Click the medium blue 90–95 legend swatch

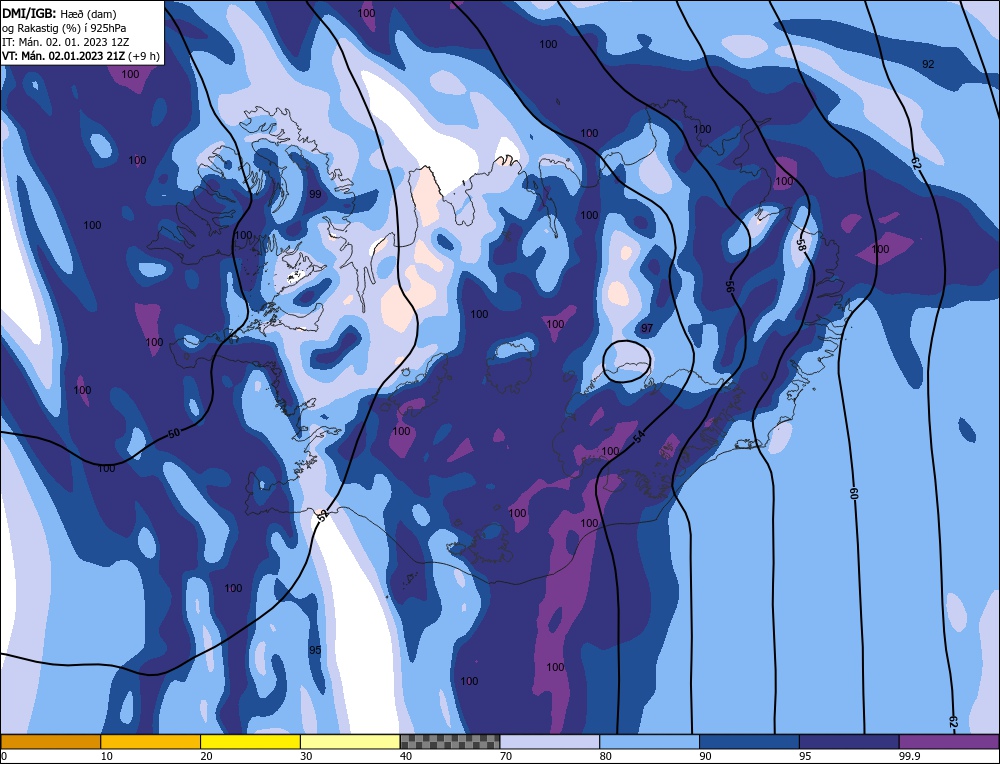tap(749, 741)
